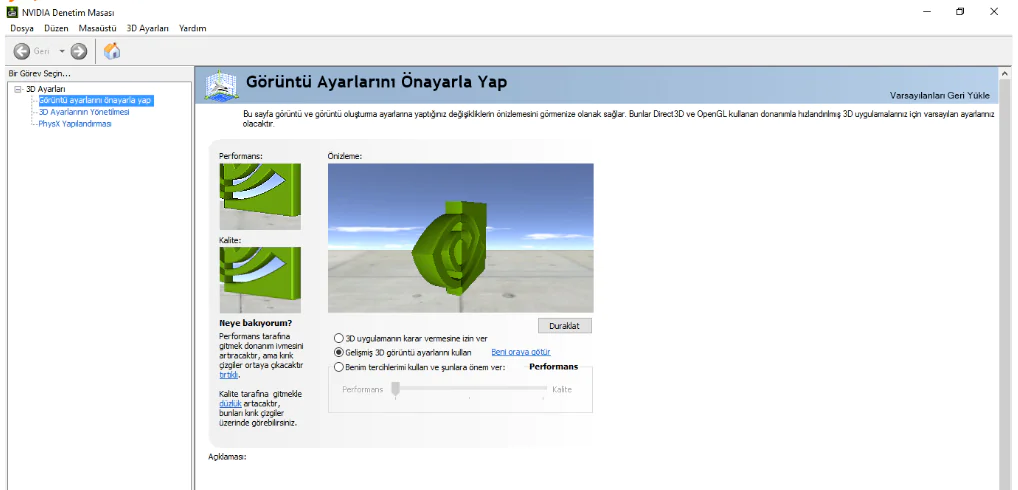Click the Performans–Kalite slider handle

pyautogui.click(x=396, y=389)
